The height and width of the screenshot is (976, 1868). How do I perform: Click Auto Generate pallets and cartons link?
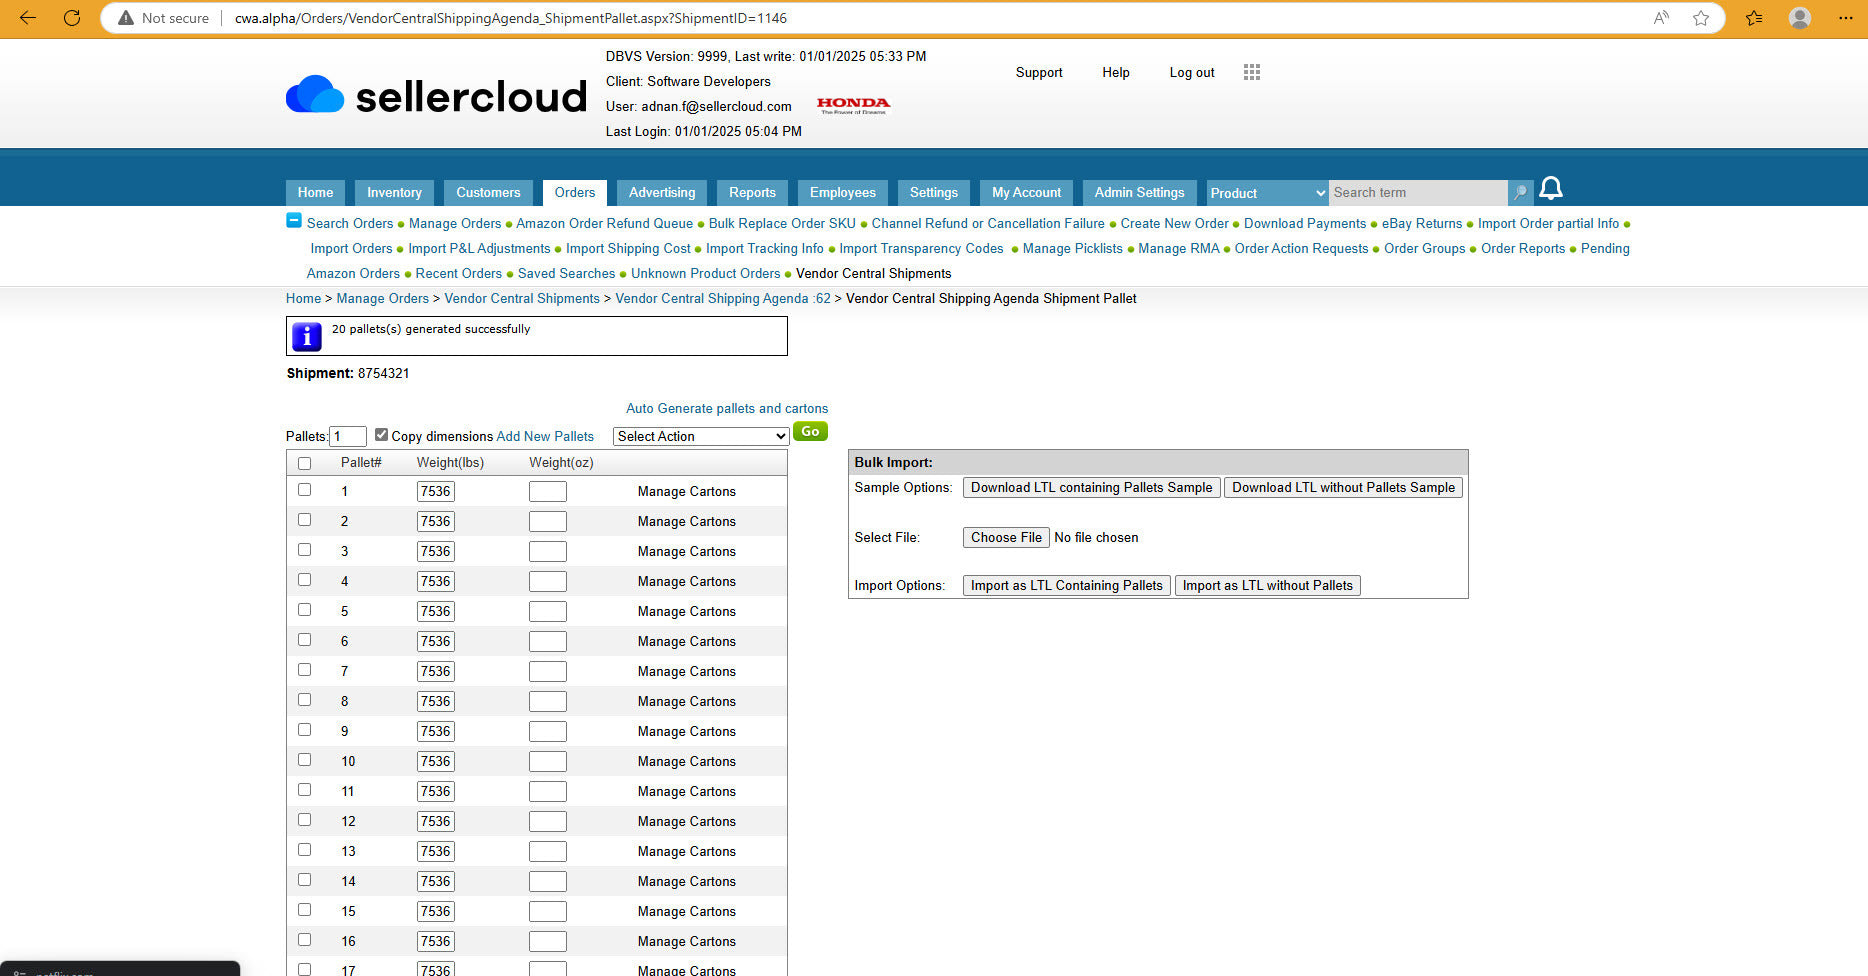[727, 408]
